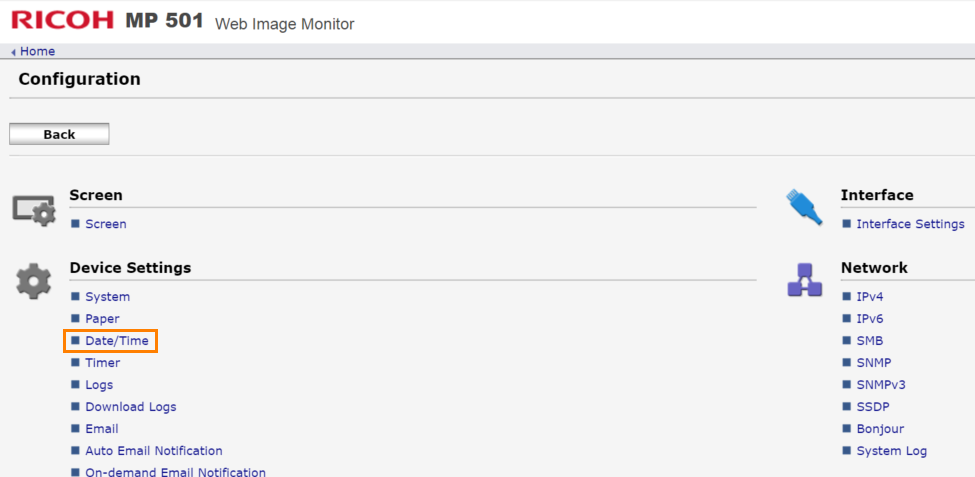This screenshot has width=975, height=477.
Task: Open the IPv4 network settings
Action: coord(869,297)
